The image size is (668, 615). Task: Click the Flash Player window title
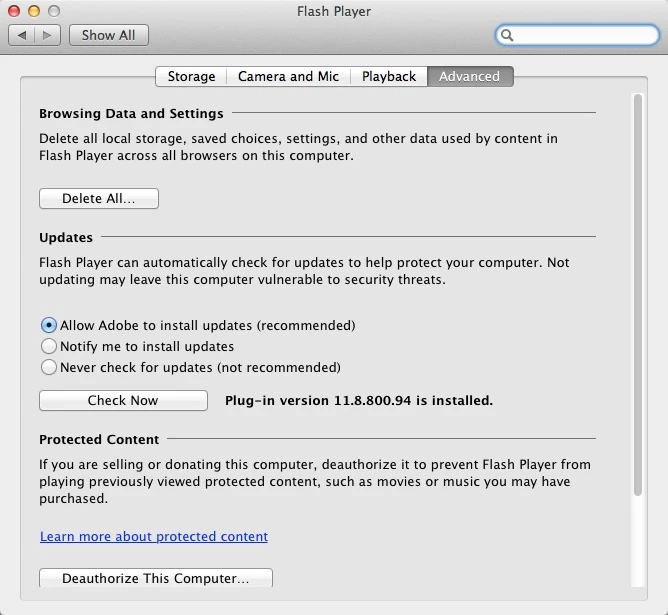coord(334,11)
